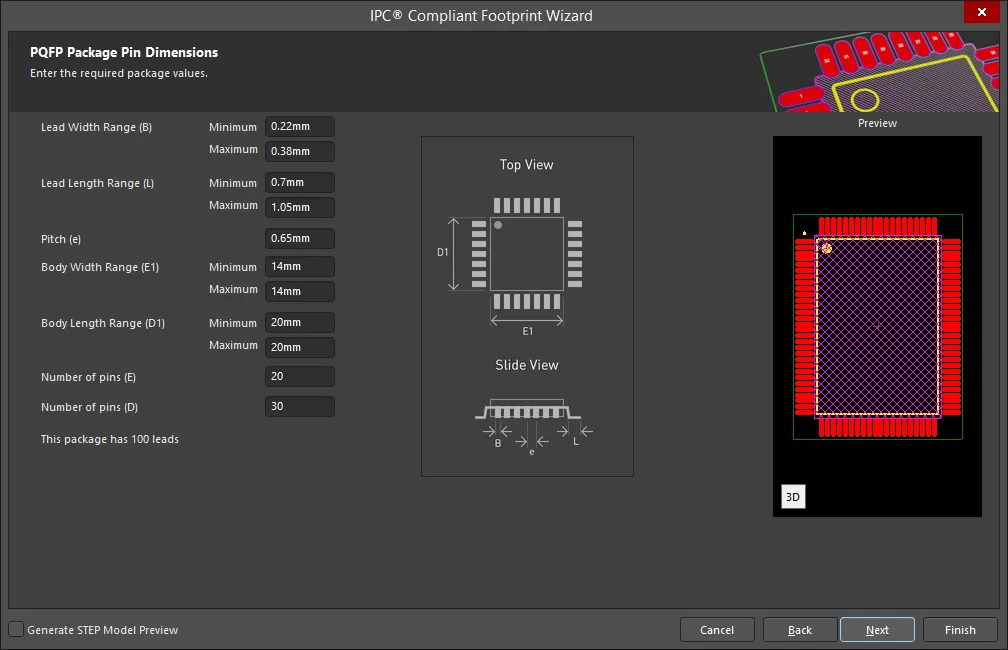Click the footprint preview image
The width and height of the screenshot is (1008, 650).
pyautogui.click(x=877, y=326)
